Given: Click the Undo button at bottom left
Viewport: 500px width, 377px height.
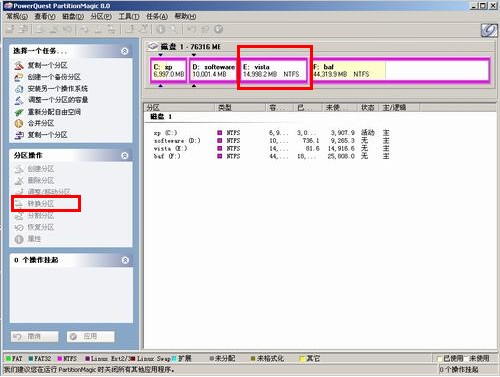Looking at the screenshot, I should pyautogui.click(x=35, y=336).
